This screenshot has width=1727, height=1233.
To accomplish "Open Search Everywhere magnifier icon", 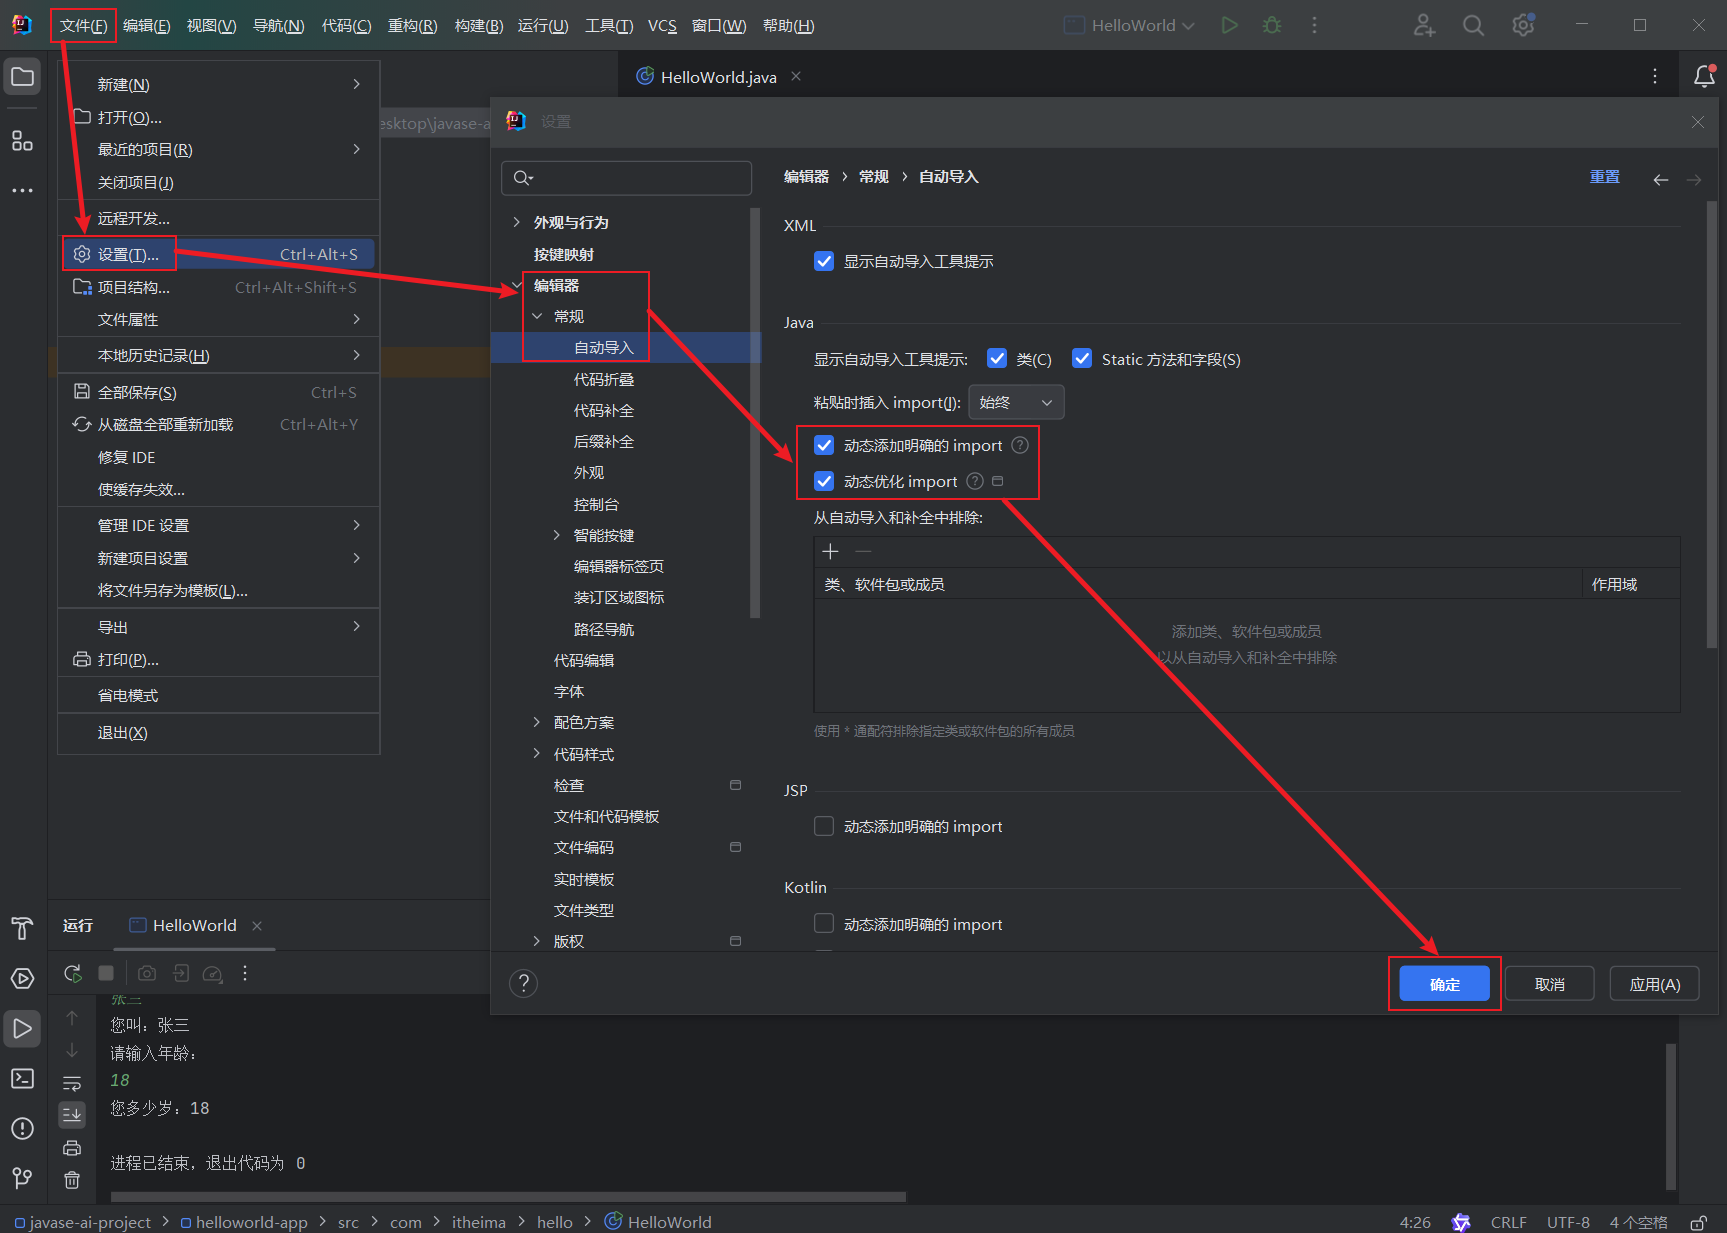I will (x=1473, y=25).
